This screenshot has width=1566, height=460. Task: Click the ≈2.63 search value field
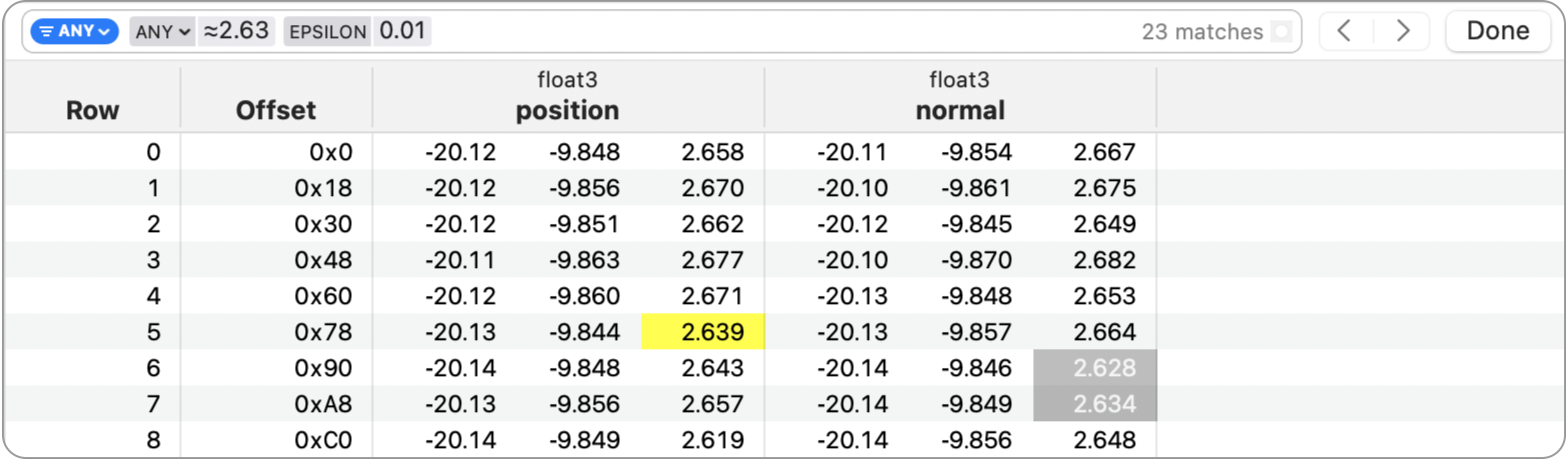236,31
